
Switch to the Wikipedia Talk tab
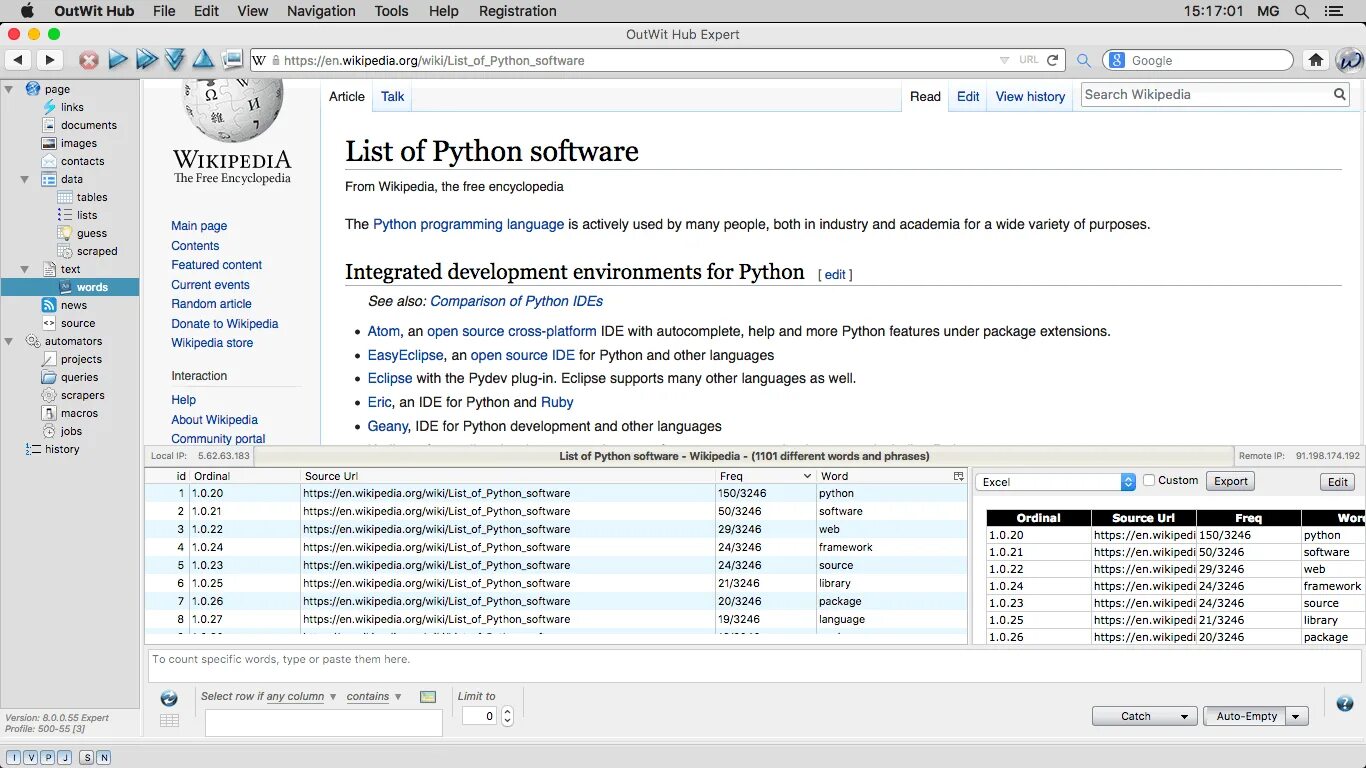(x=393, y=96)
